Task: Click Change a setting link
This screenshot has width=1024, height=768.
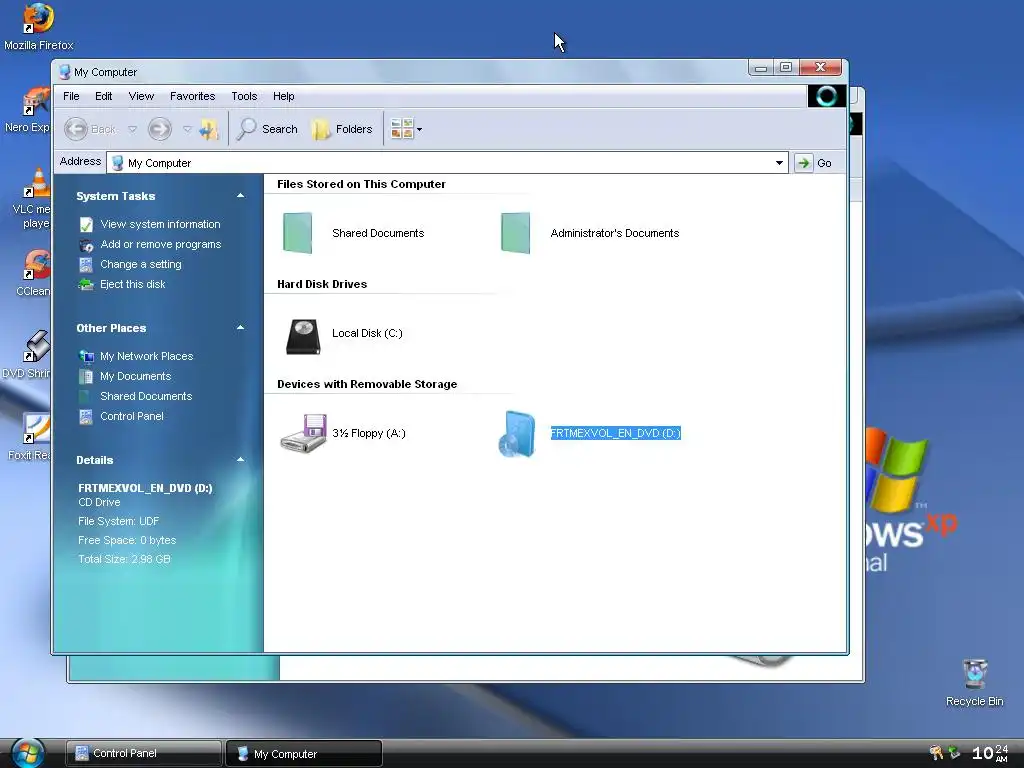Action: 140,264
